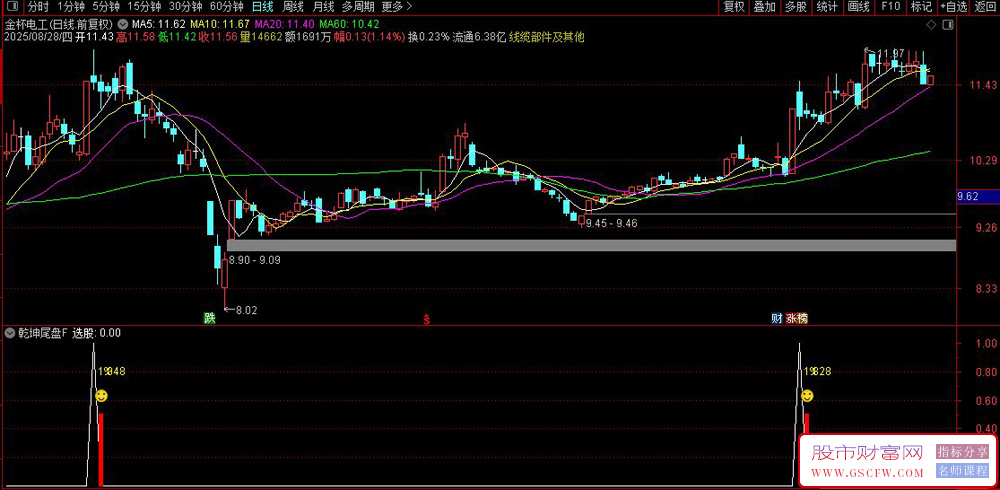Click the right smiley face signal icon
The image size is (1000, 490).
(x=807, y=396)
